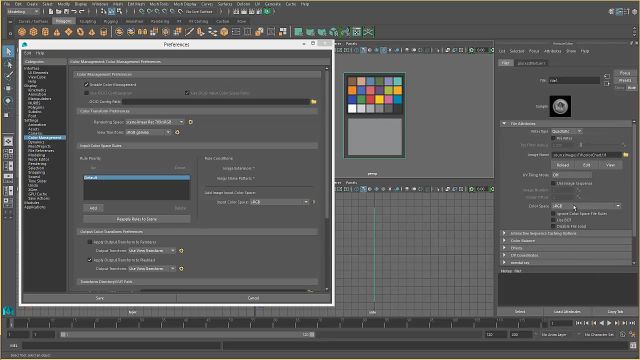
Task: Toggle Apply Output Transform to Playblast checkbox
Action: pos(90,260)
